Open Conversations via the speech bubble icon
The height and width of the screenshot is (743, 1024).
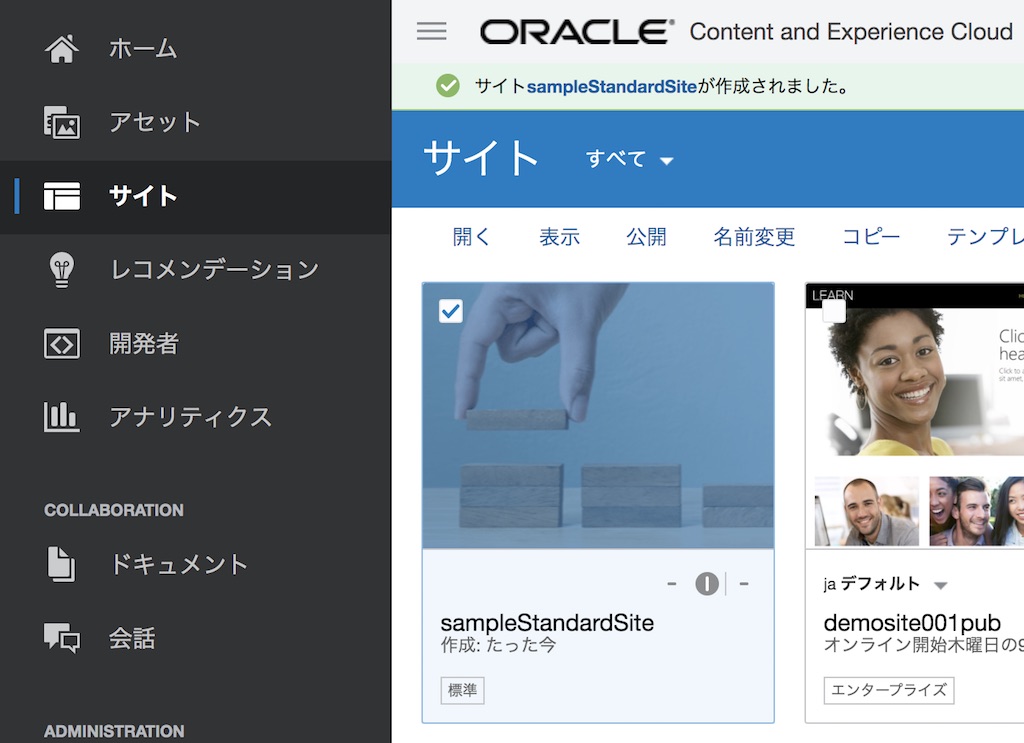click(x=62, y=638)
